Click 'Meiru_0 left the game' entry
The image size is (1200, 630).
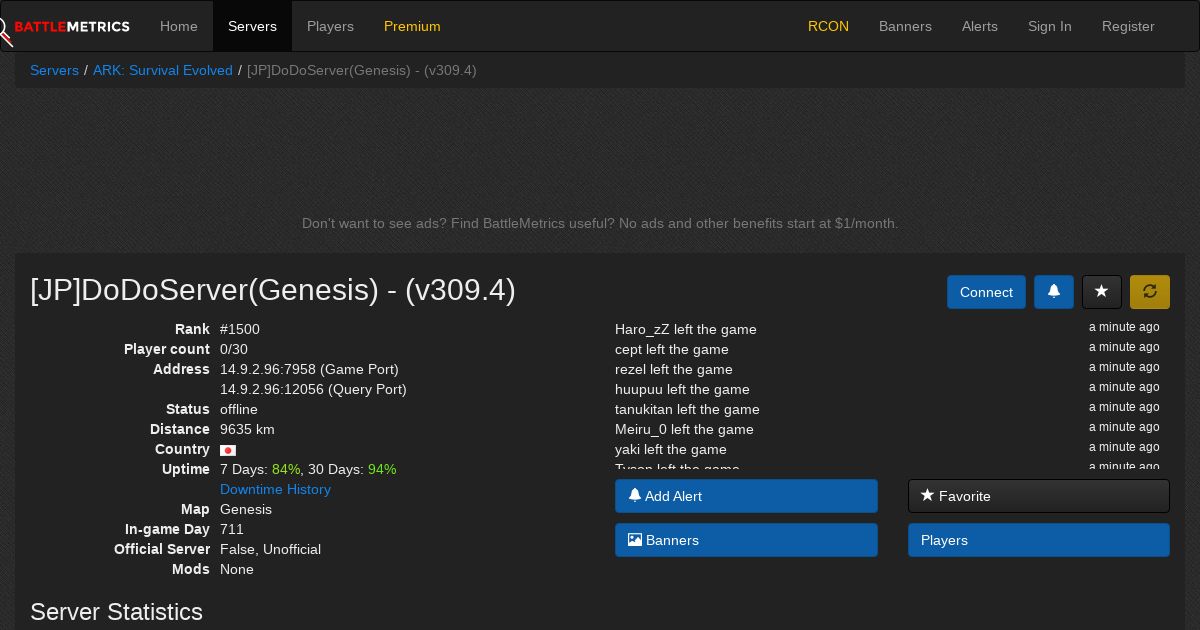click(x=684, y=429)
